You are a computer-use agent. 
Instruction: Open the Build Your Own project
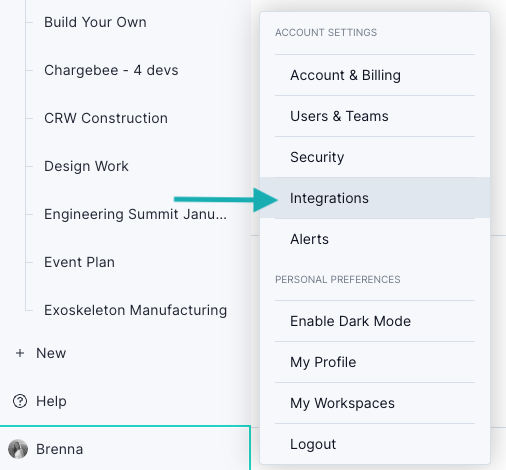95,22
